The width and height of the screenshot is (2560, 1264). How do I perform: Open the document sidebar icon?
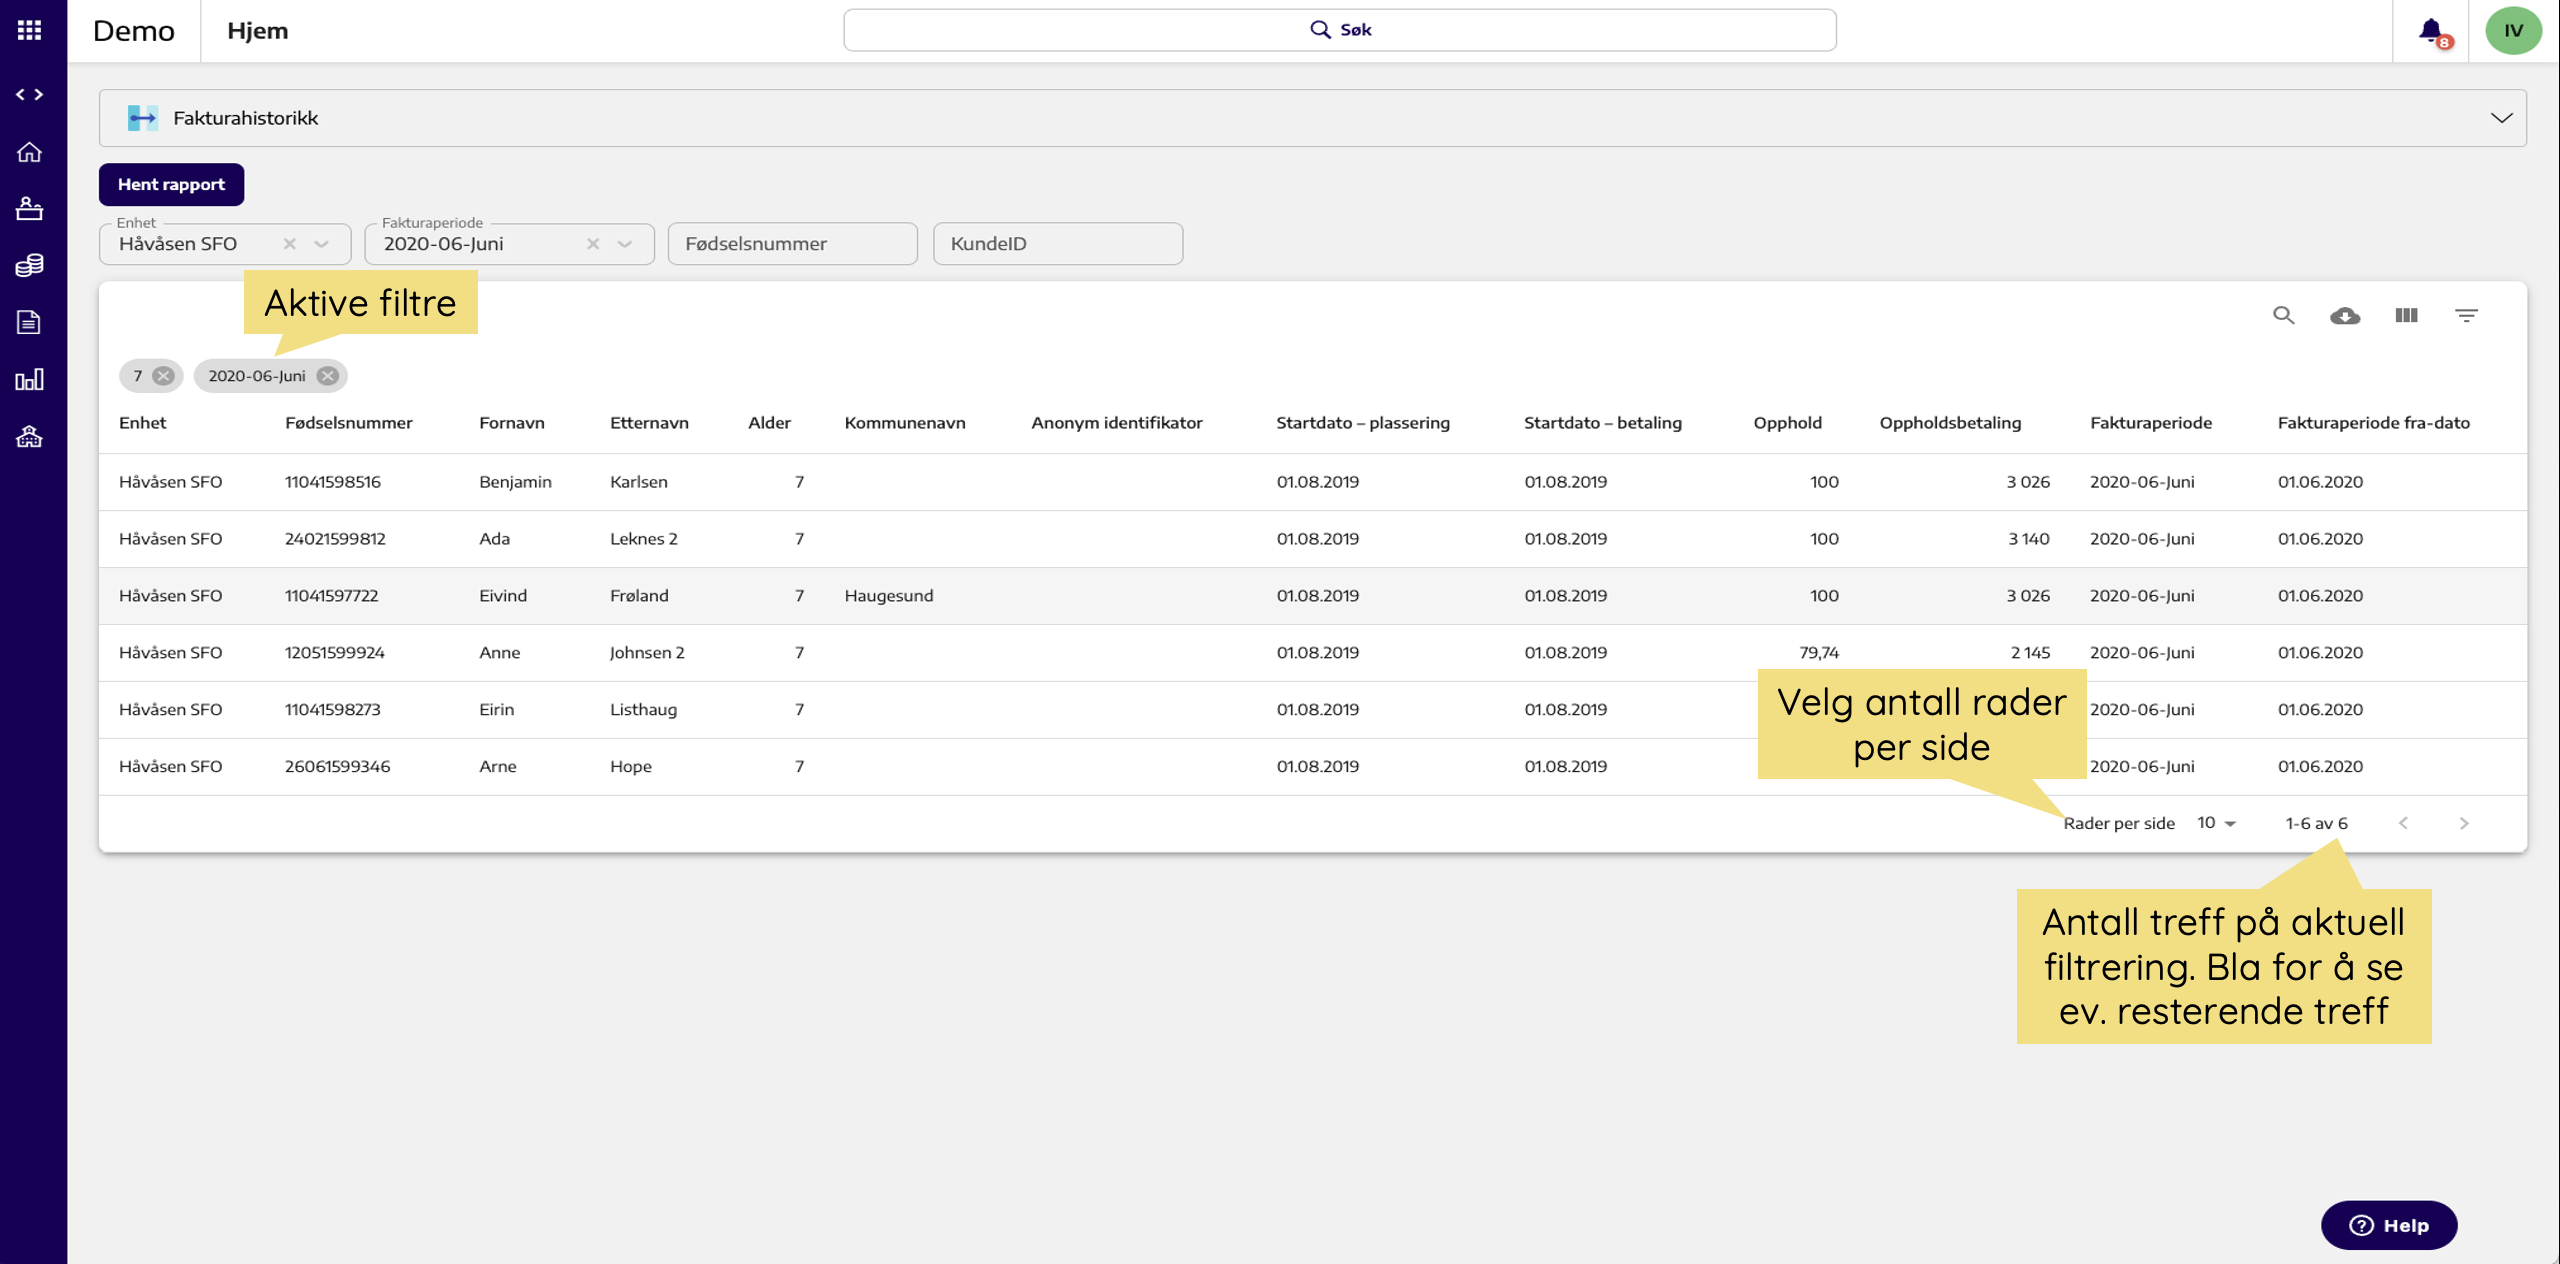click(x=29, y=322)
